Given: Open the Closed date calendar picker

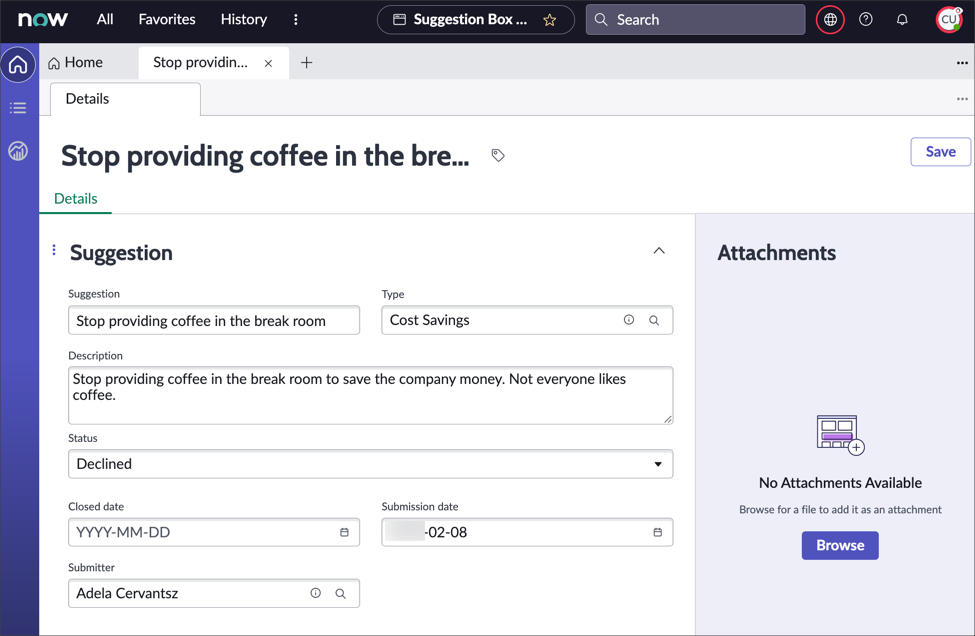Looking at the screenshot, I should tap(346, 532).
